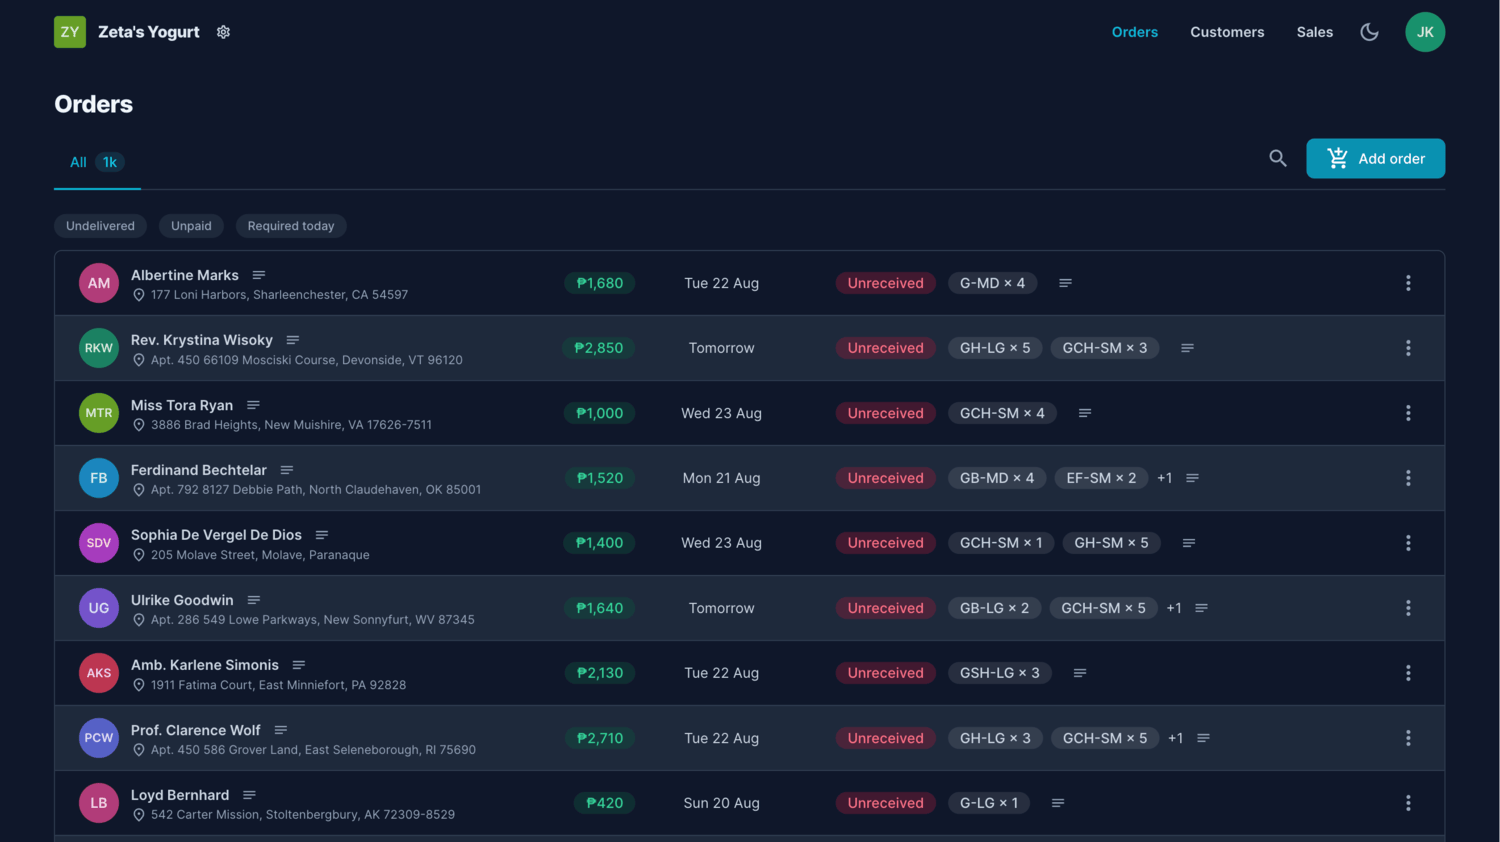The image size is (1500, 842).
Task: Go to Sales nav tab
Action: (1315, 32)
